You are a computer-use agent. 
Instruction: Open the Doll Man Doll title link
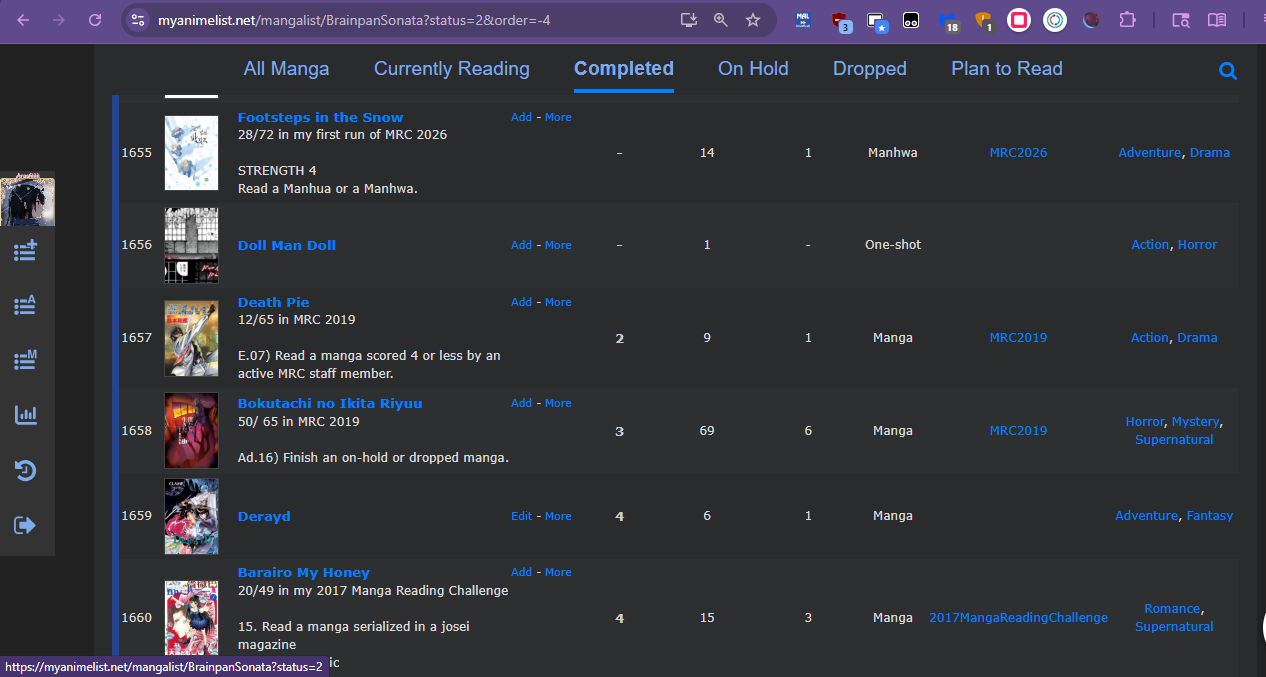pyautogui.click(x=287, y=245)
